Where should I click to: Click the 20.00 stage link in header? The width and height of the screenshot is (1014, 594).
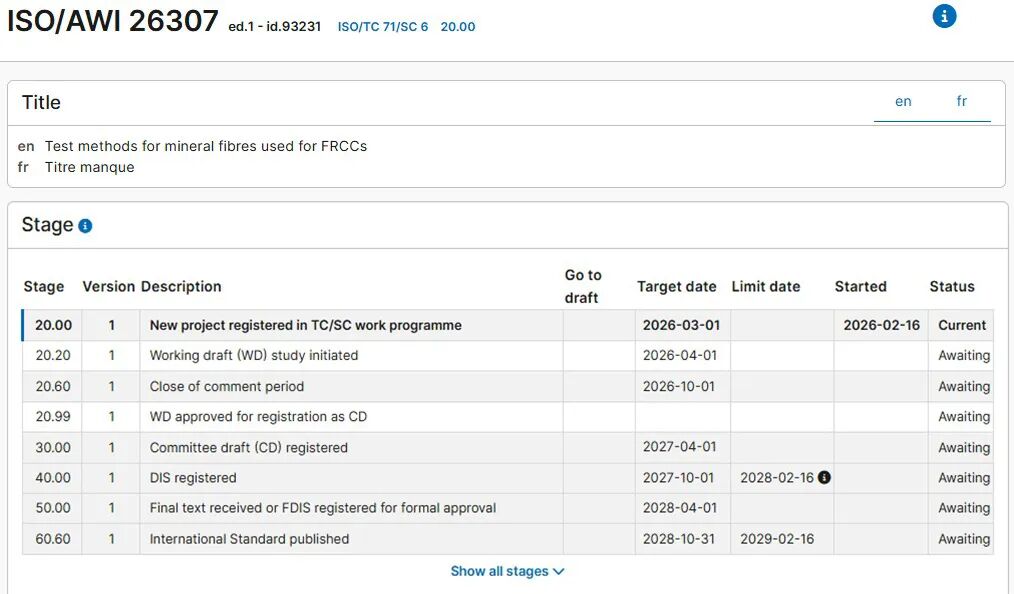click(458, 27)
